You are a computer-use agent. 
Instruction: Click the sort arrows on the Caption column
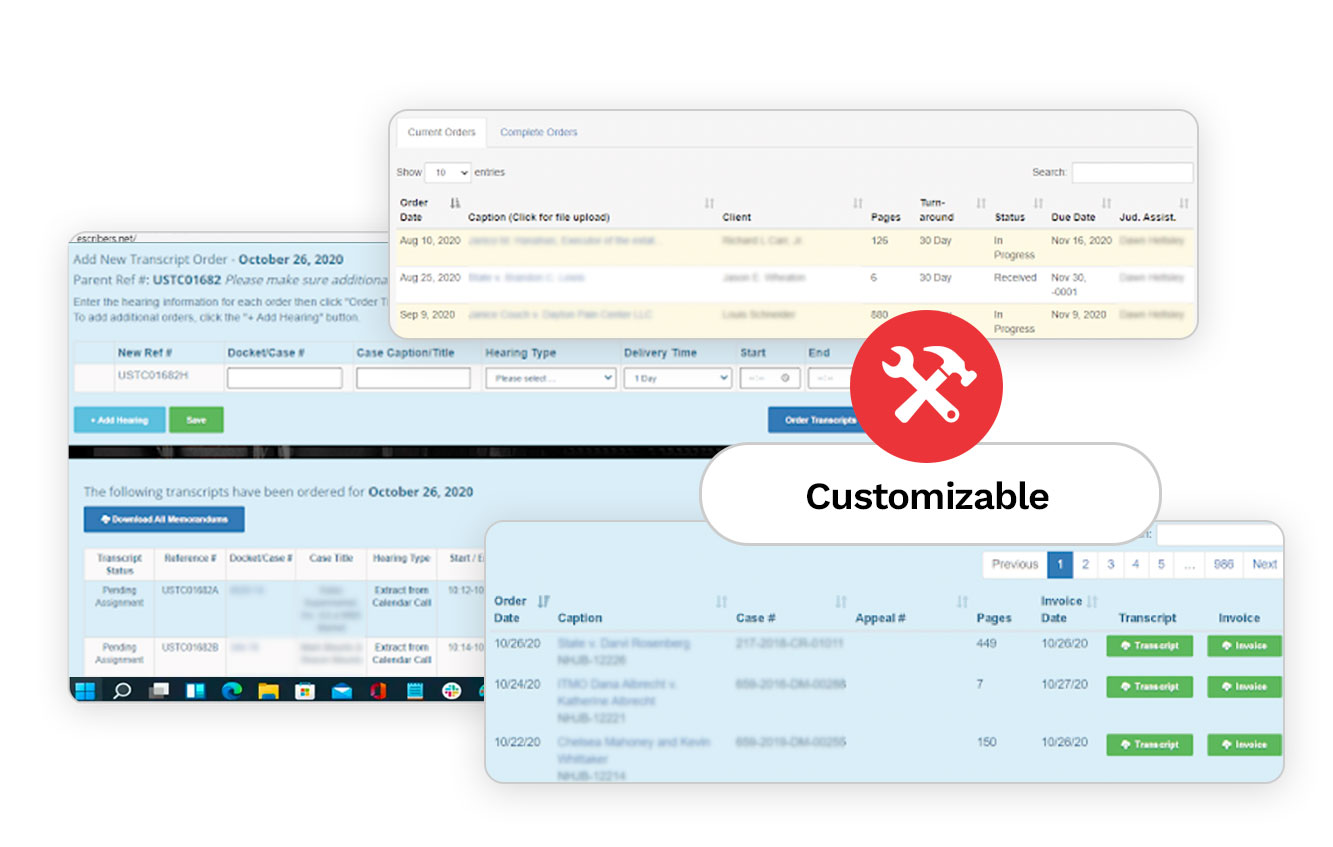(x=721, y=601)
